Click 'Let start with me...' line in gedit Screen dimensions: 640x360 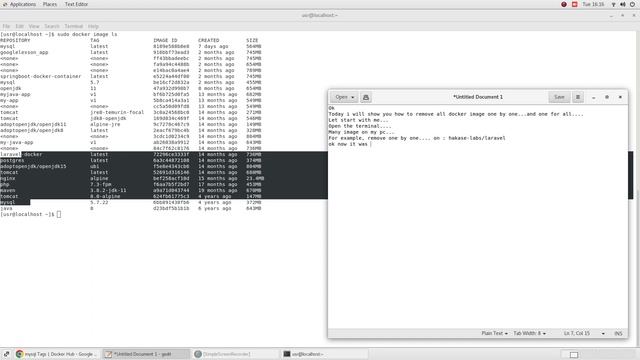(x=359, y=120)
